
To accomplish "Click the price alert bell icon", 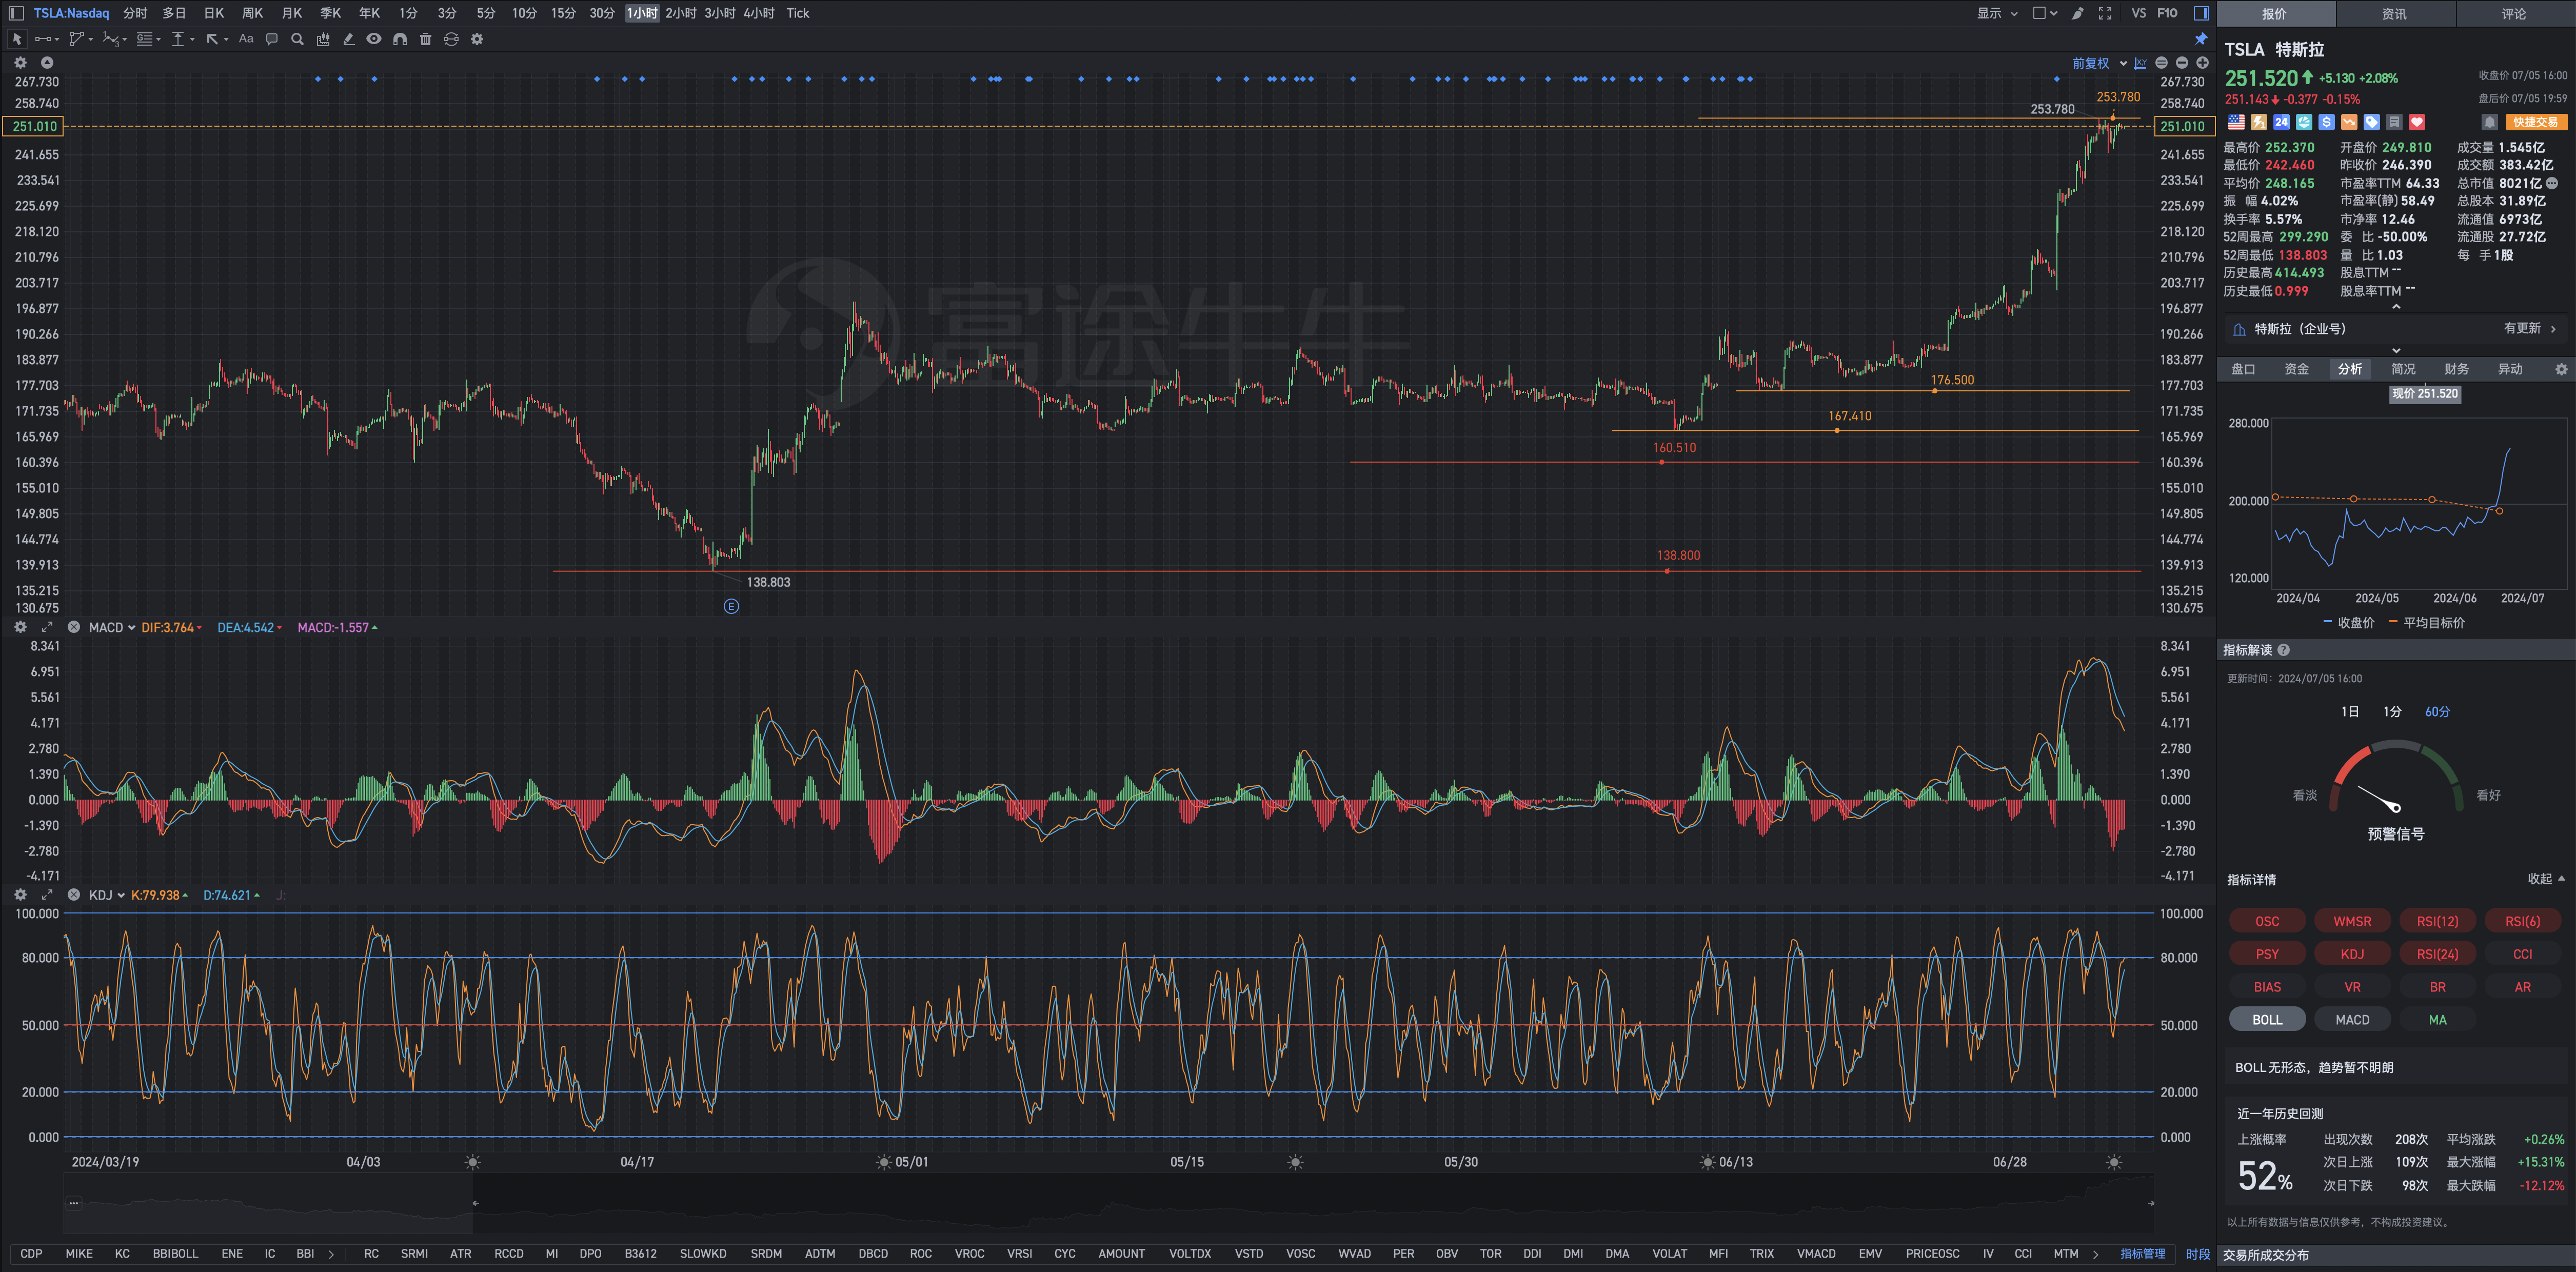I will point(2490,122).
